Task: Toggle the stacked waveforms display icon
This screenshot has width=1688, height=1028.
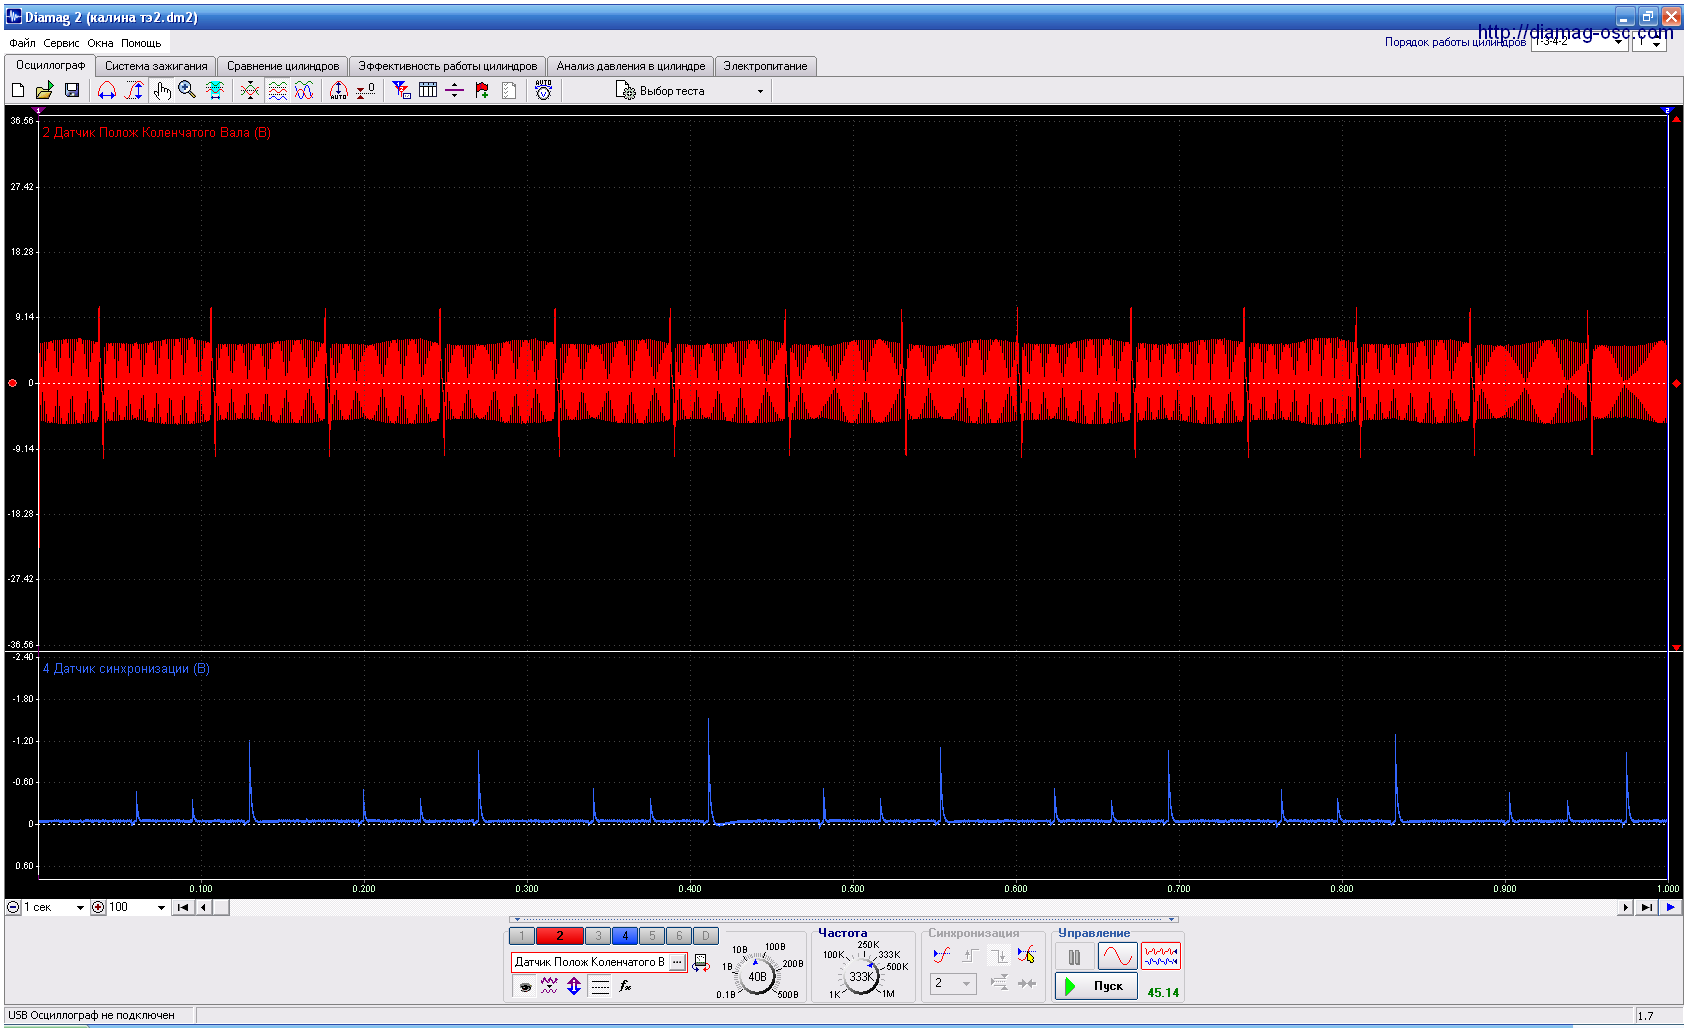Action: coord(278,90)
